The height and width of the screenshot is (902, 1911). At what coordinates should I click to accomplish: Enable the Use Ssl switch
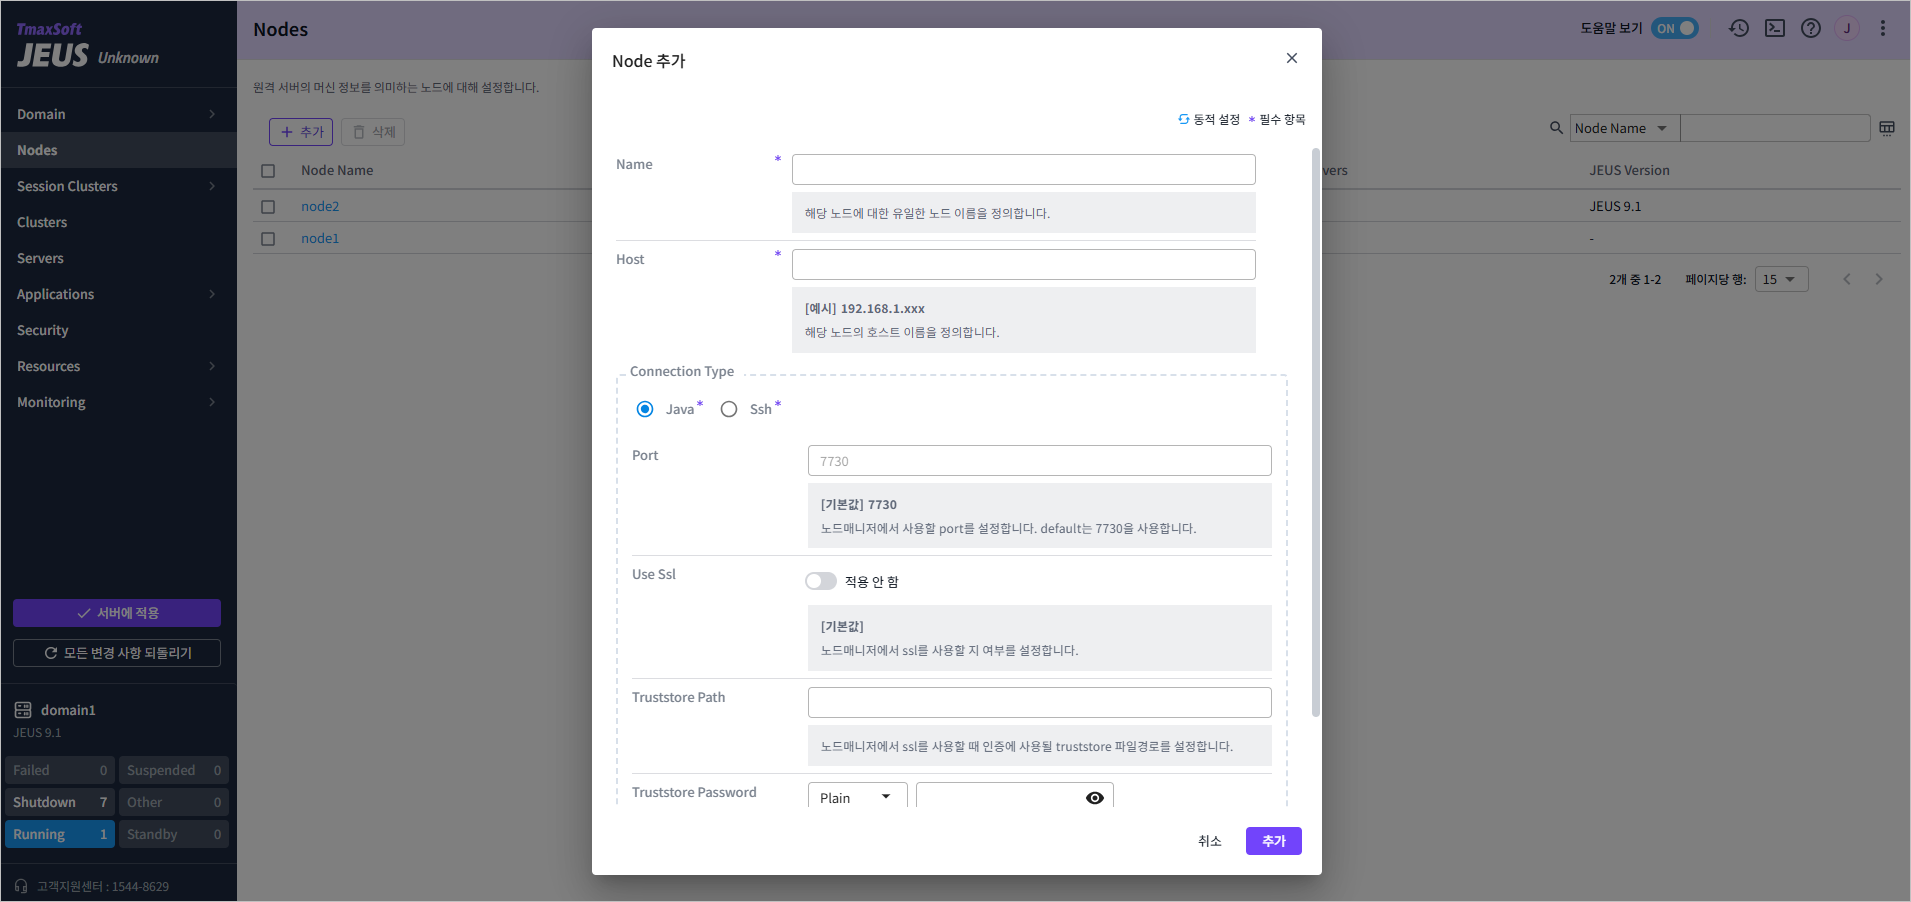coord(821,581)
